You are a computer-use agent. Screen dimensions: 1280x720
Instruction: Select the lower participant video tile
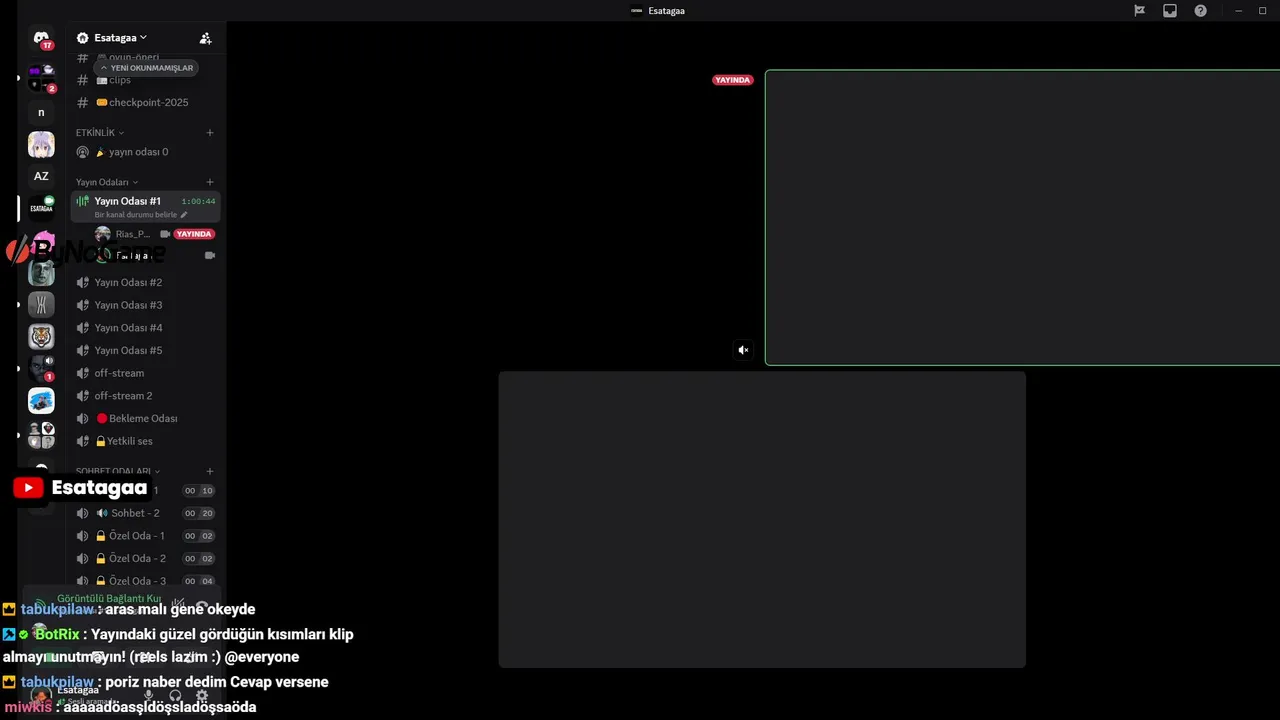(x=762, y=519)
